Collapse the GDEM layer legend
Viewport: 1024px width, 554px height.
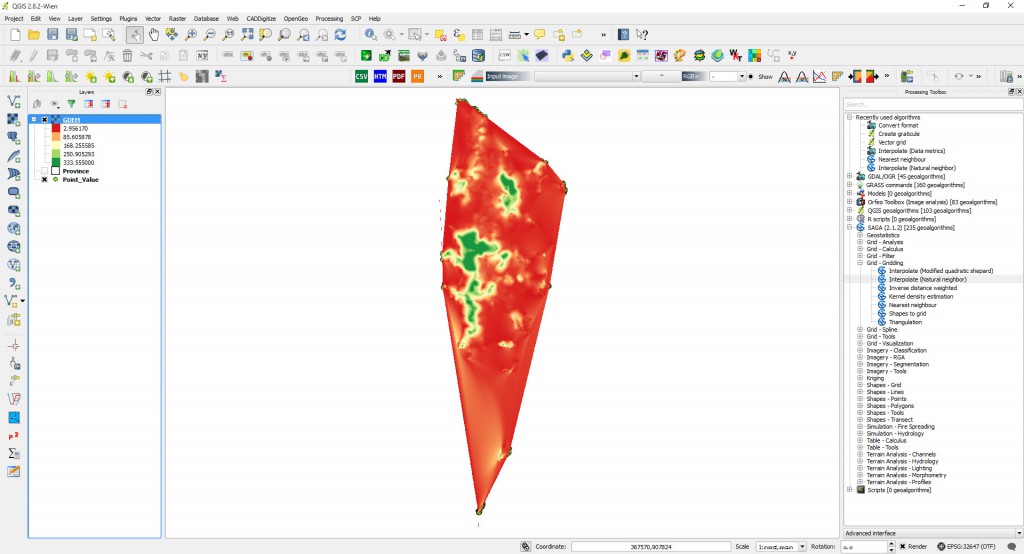(35, 120)
